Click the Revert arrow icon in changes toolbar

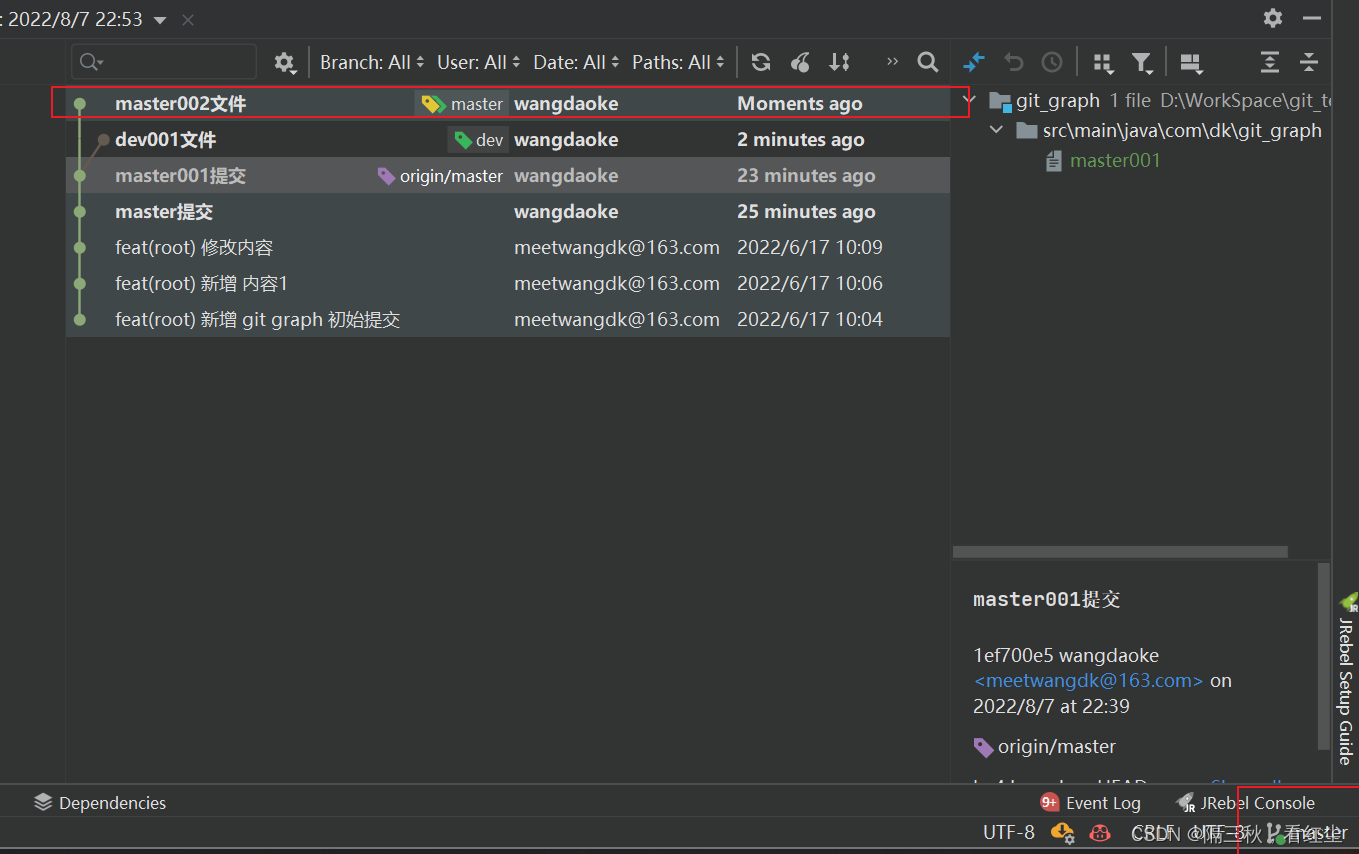tap(1014, 62)
